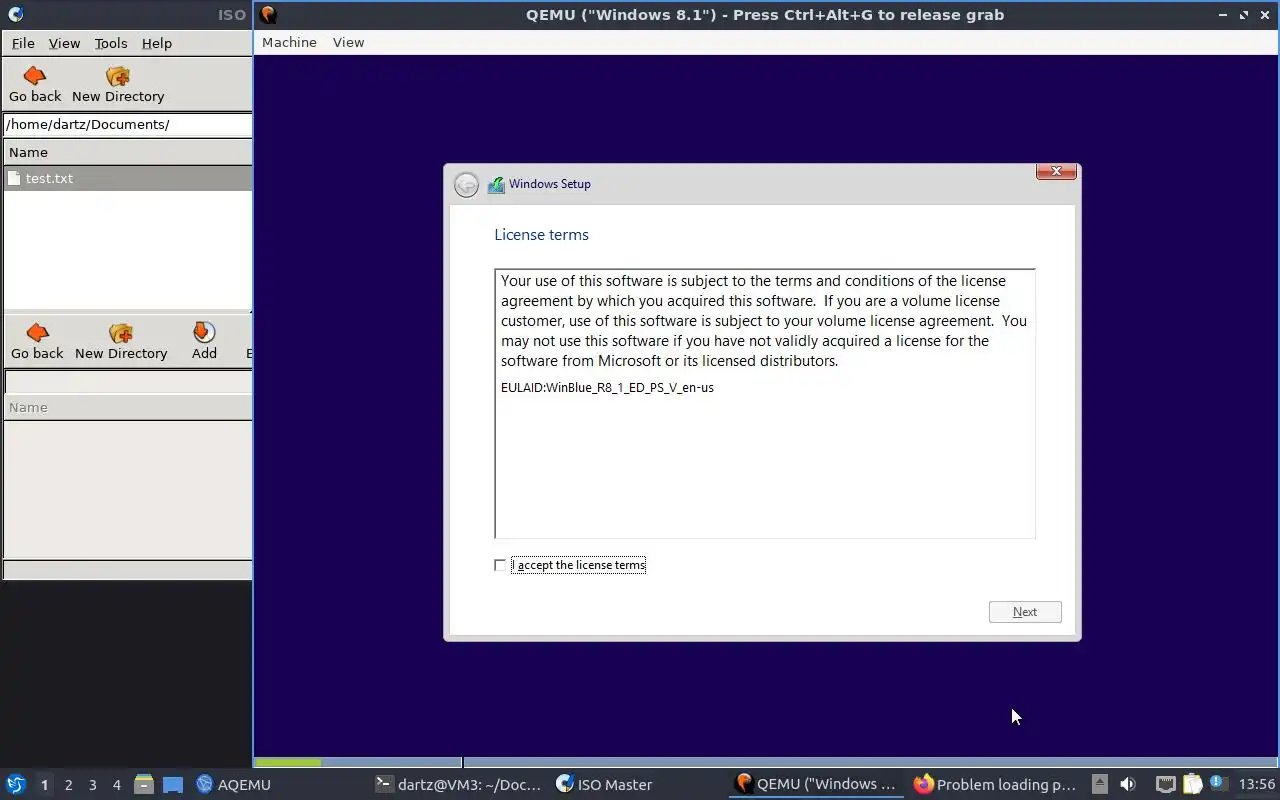This screenshot has height=800, width=1280.
Task: Check the 'I accept the license terms' box
Action: tap(500, 565)
